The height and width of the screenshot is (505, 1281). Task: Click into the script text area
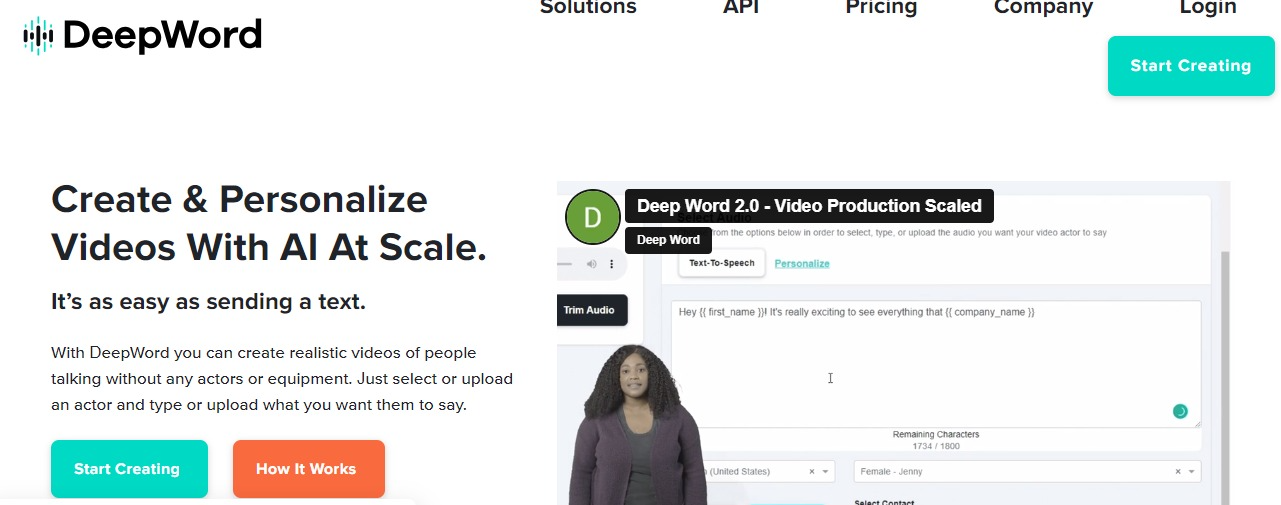click(x=936, y=364)
